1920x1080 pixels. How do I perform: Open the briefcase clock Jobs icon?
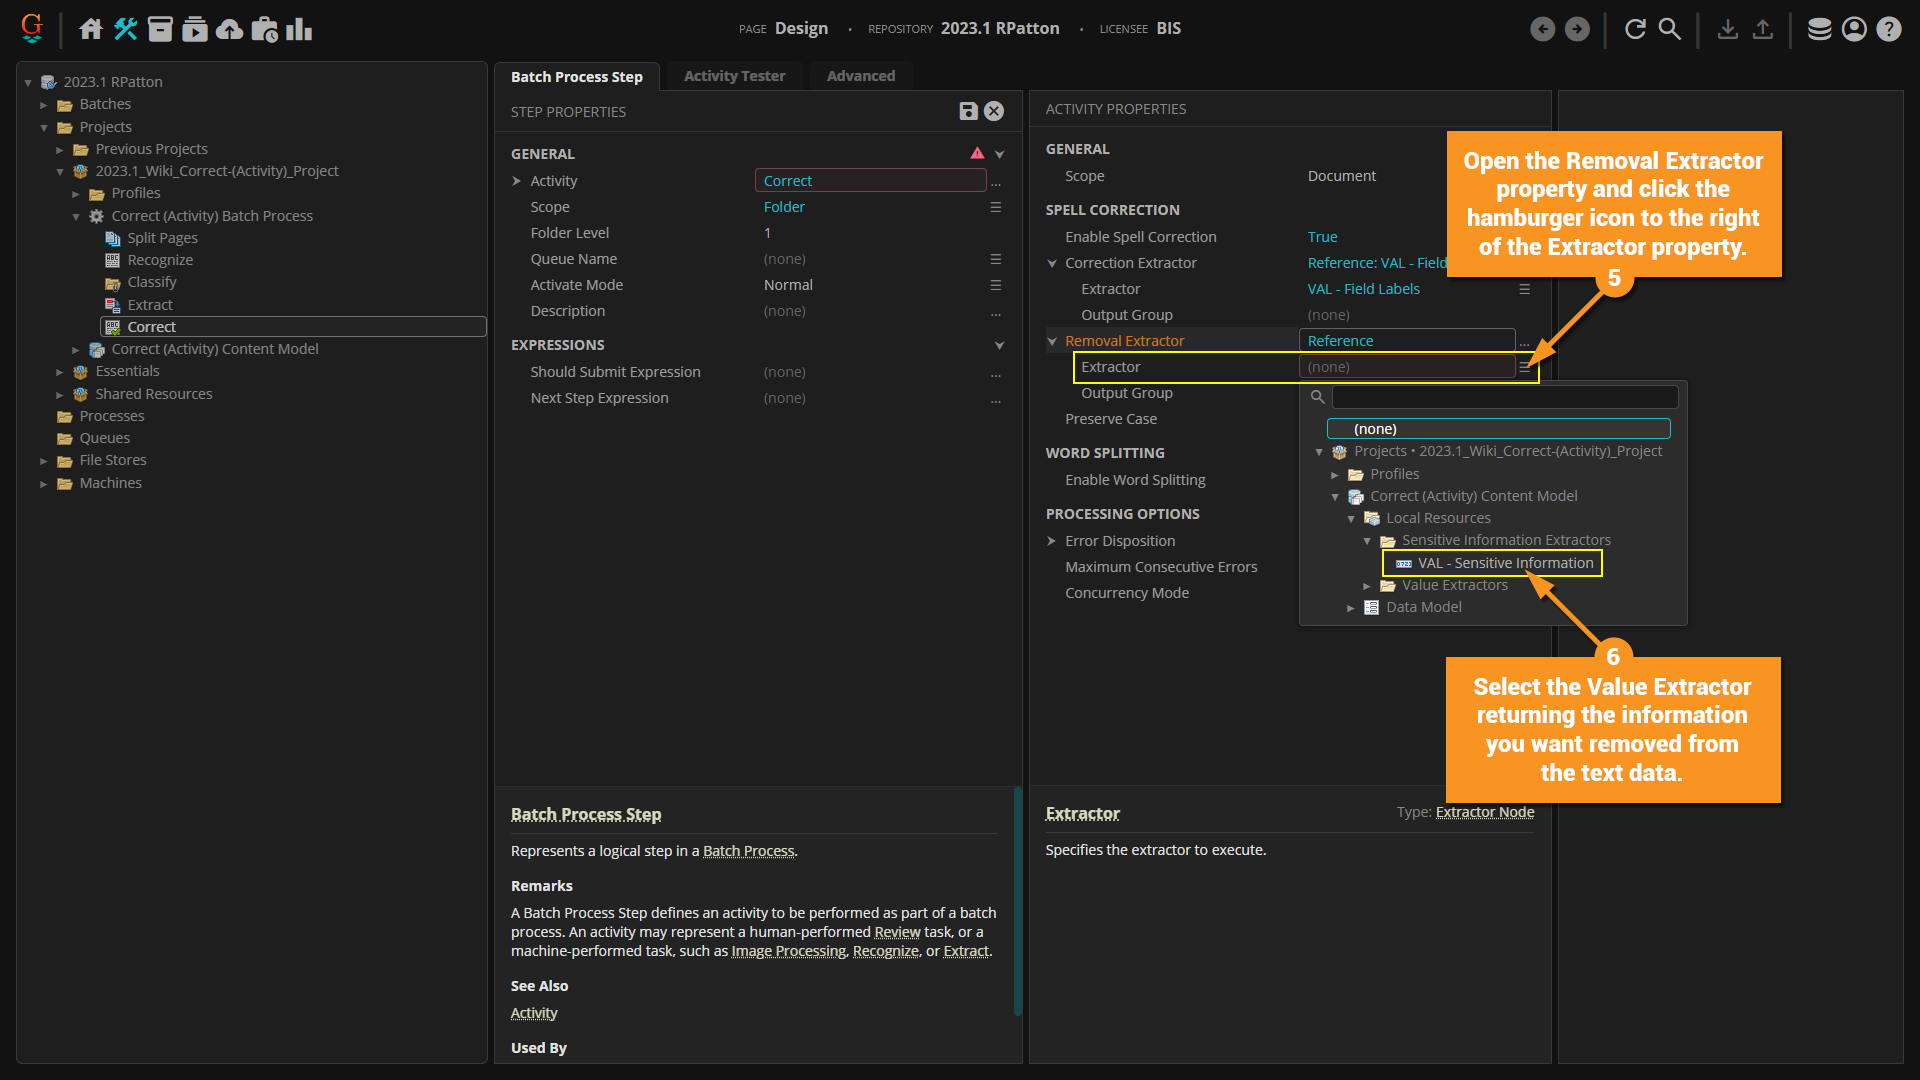pos(264,29)
